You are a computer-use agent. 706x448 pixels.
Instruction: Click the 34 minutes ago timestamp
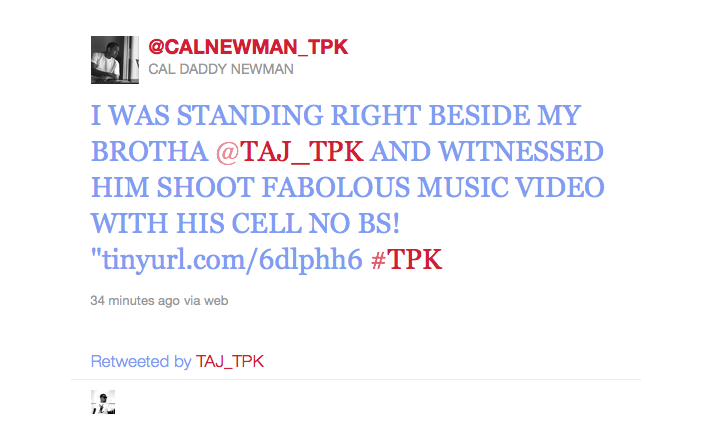(135, 300)
